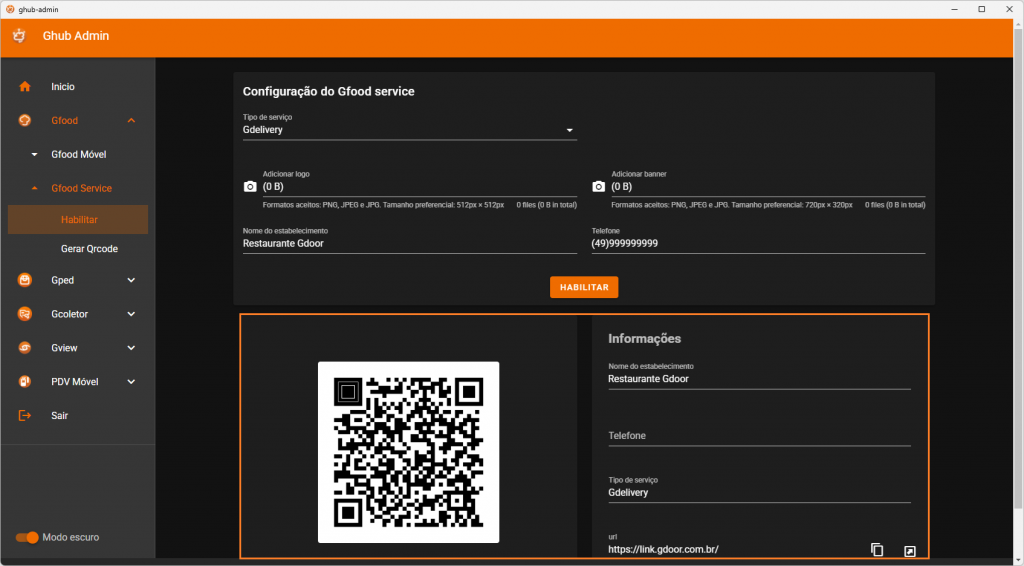The height and width of the screenshot is (566, 1024).
Task: Collapse the Gfood Service submenu arrow
Action: (35, 189)
